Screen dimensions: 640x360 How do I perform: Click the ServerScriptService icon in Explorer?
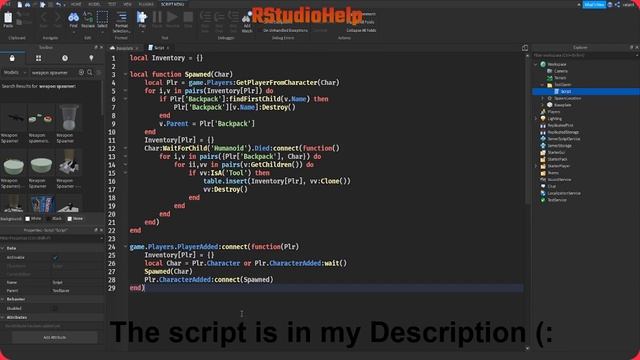tap(543, 139)
